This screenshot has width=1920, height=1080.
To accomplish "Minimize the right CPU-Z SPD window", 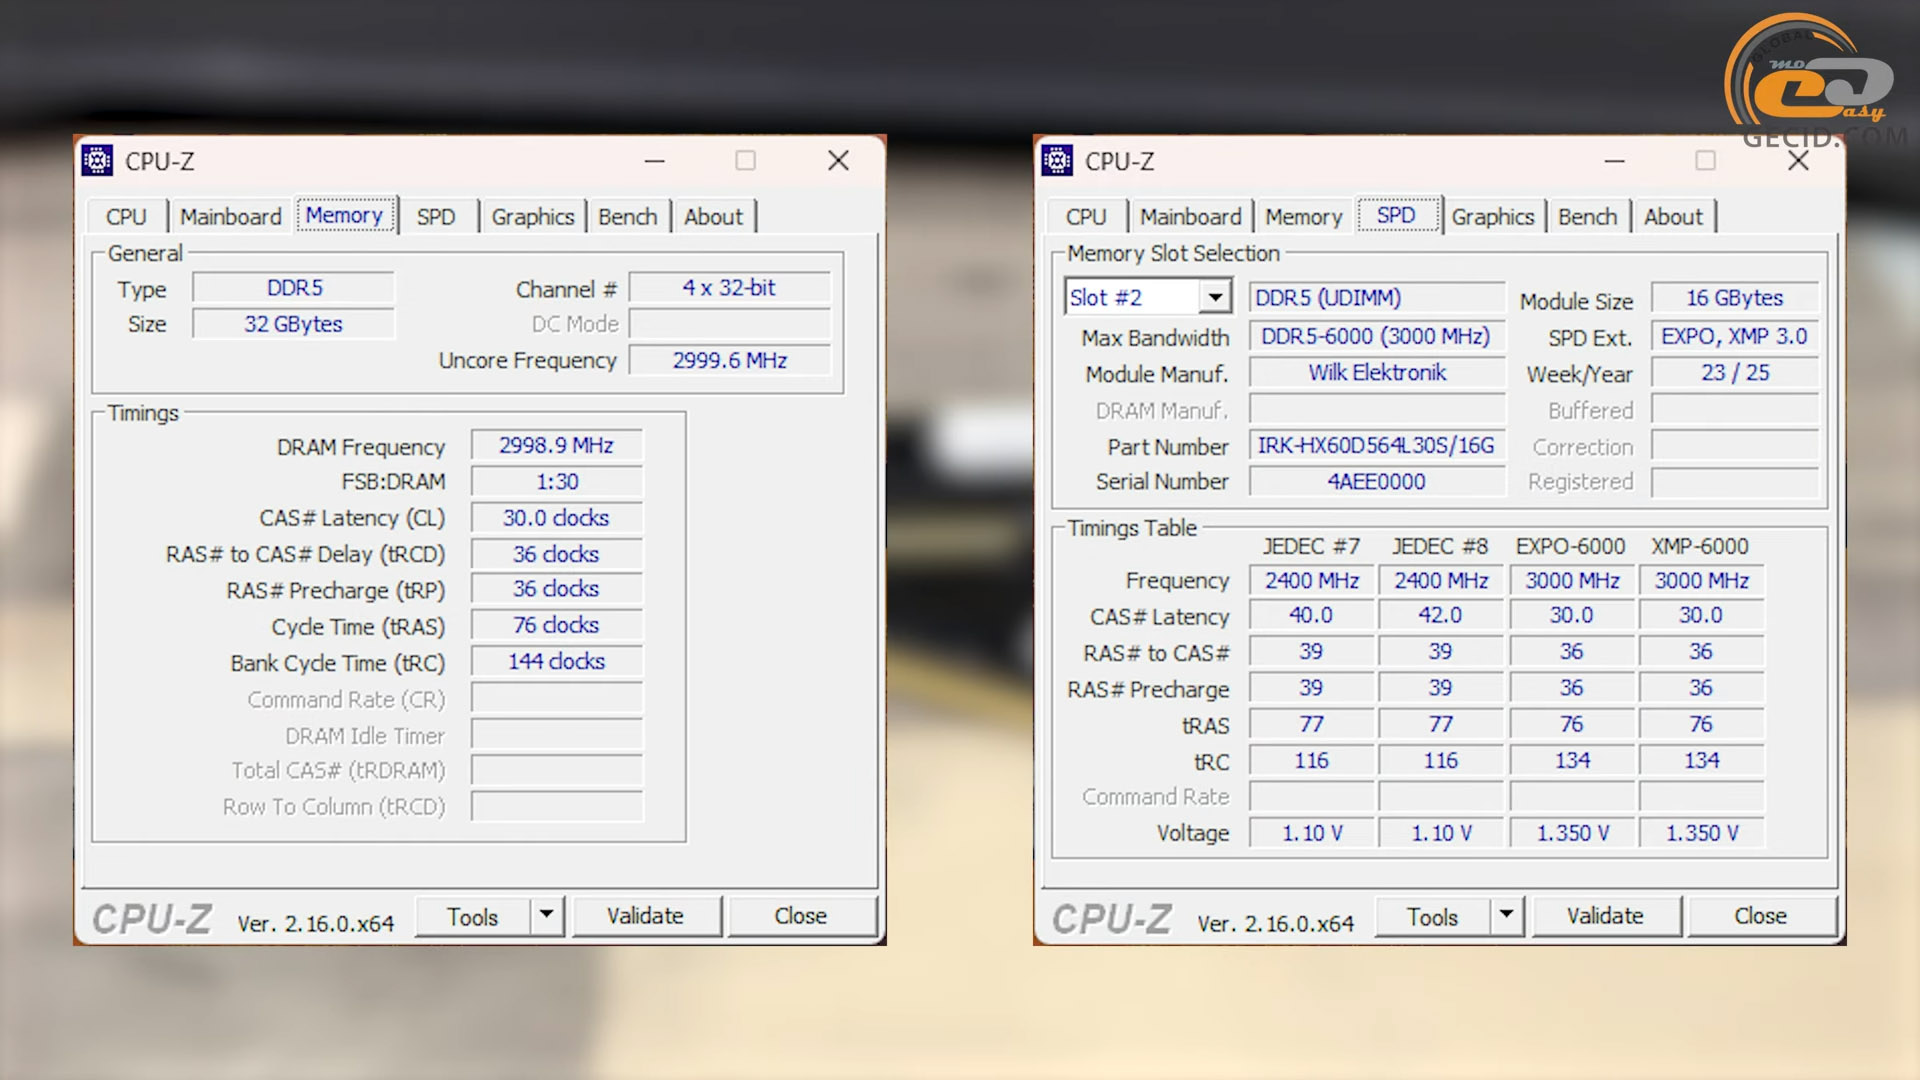I will [x=1615, y=161].
